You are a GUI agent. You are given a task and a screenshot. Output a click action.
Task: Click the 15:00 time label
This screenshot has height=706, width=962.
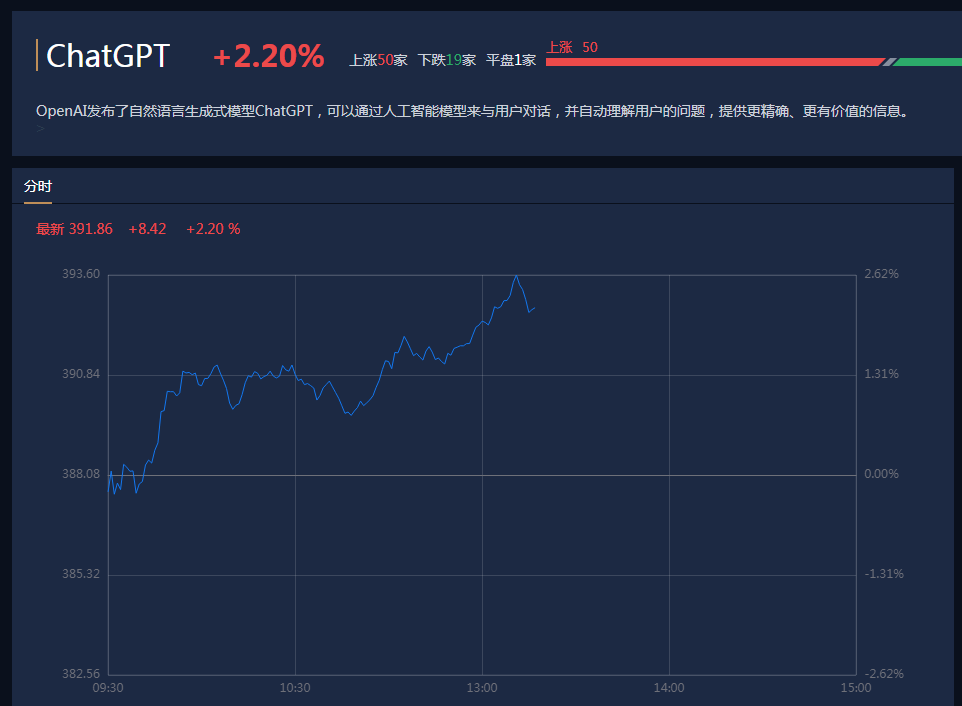(856, 687)
